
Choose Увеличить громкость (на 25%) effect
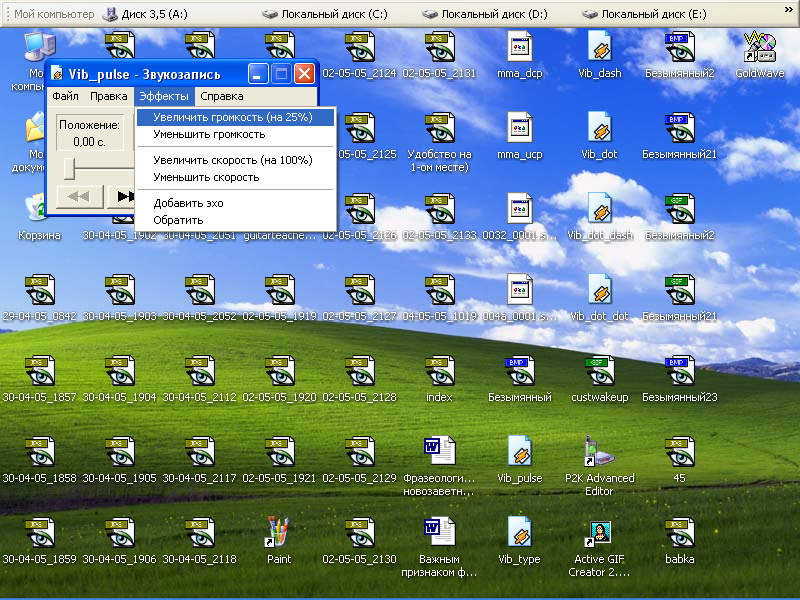[235, 117]
